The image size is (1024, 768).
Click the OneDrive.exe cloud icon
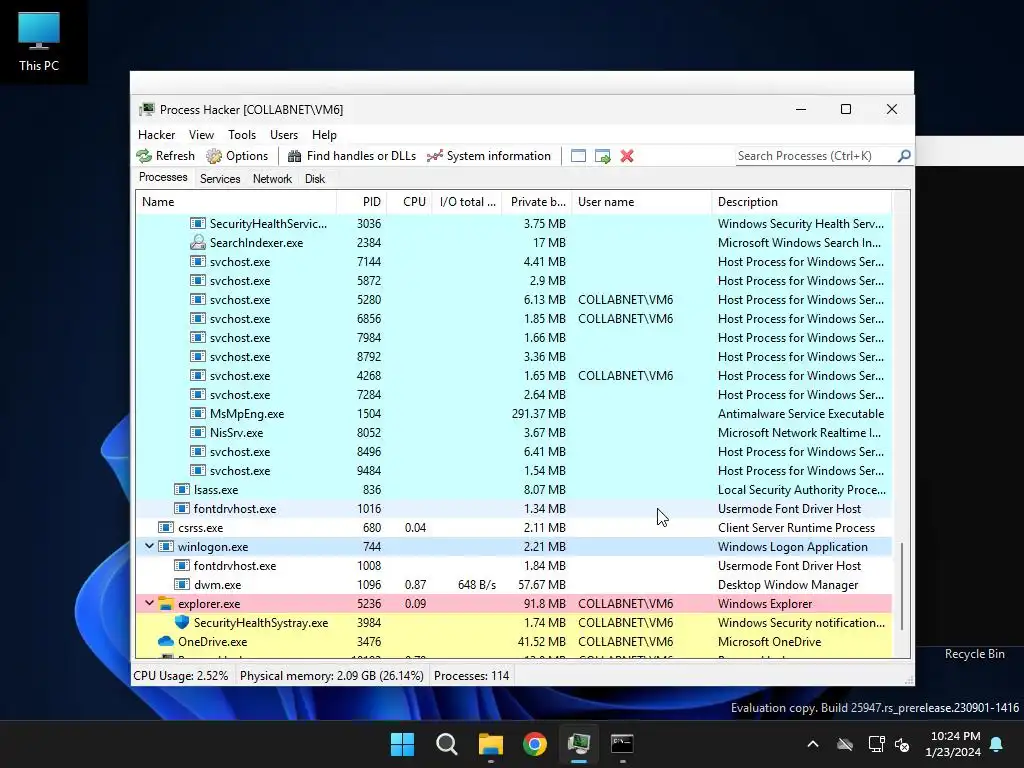[166, 641]
